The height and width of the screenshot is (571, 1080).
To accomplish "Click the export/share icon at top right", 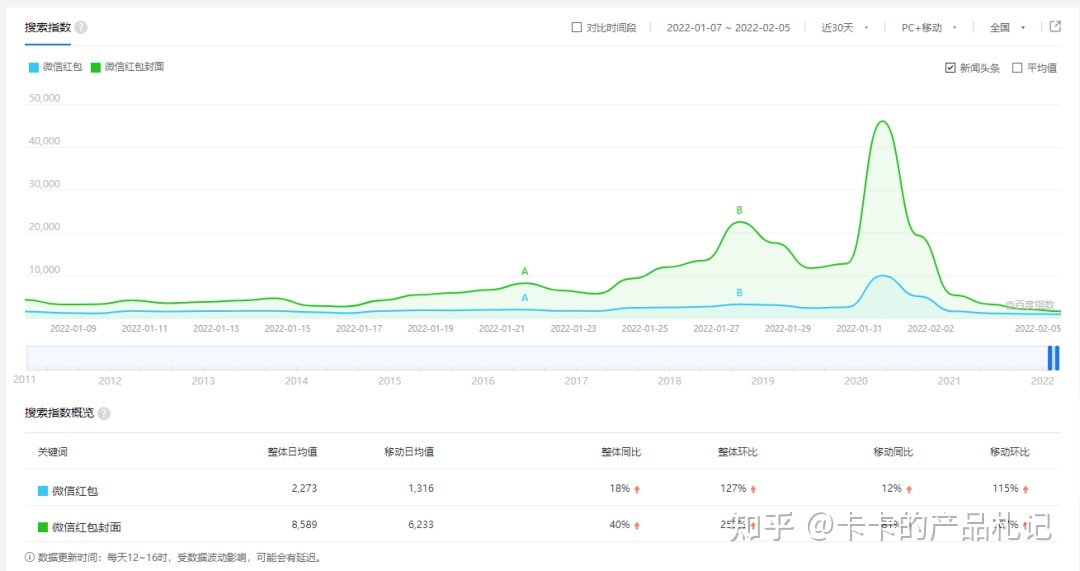I will pos(1055,27).
